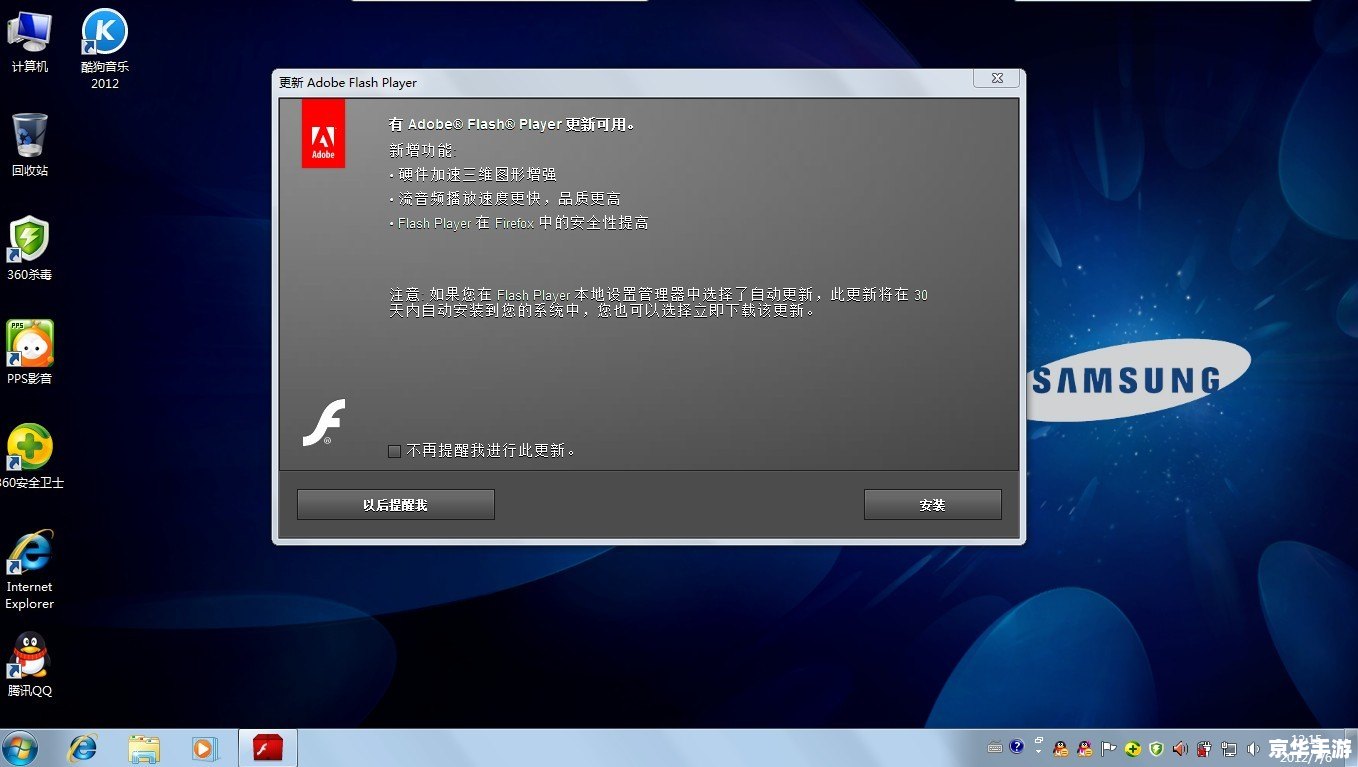This screenshot has width=1358, height=767.
Task: Open the Windows Start menu orb
Action: pos(20,748)
